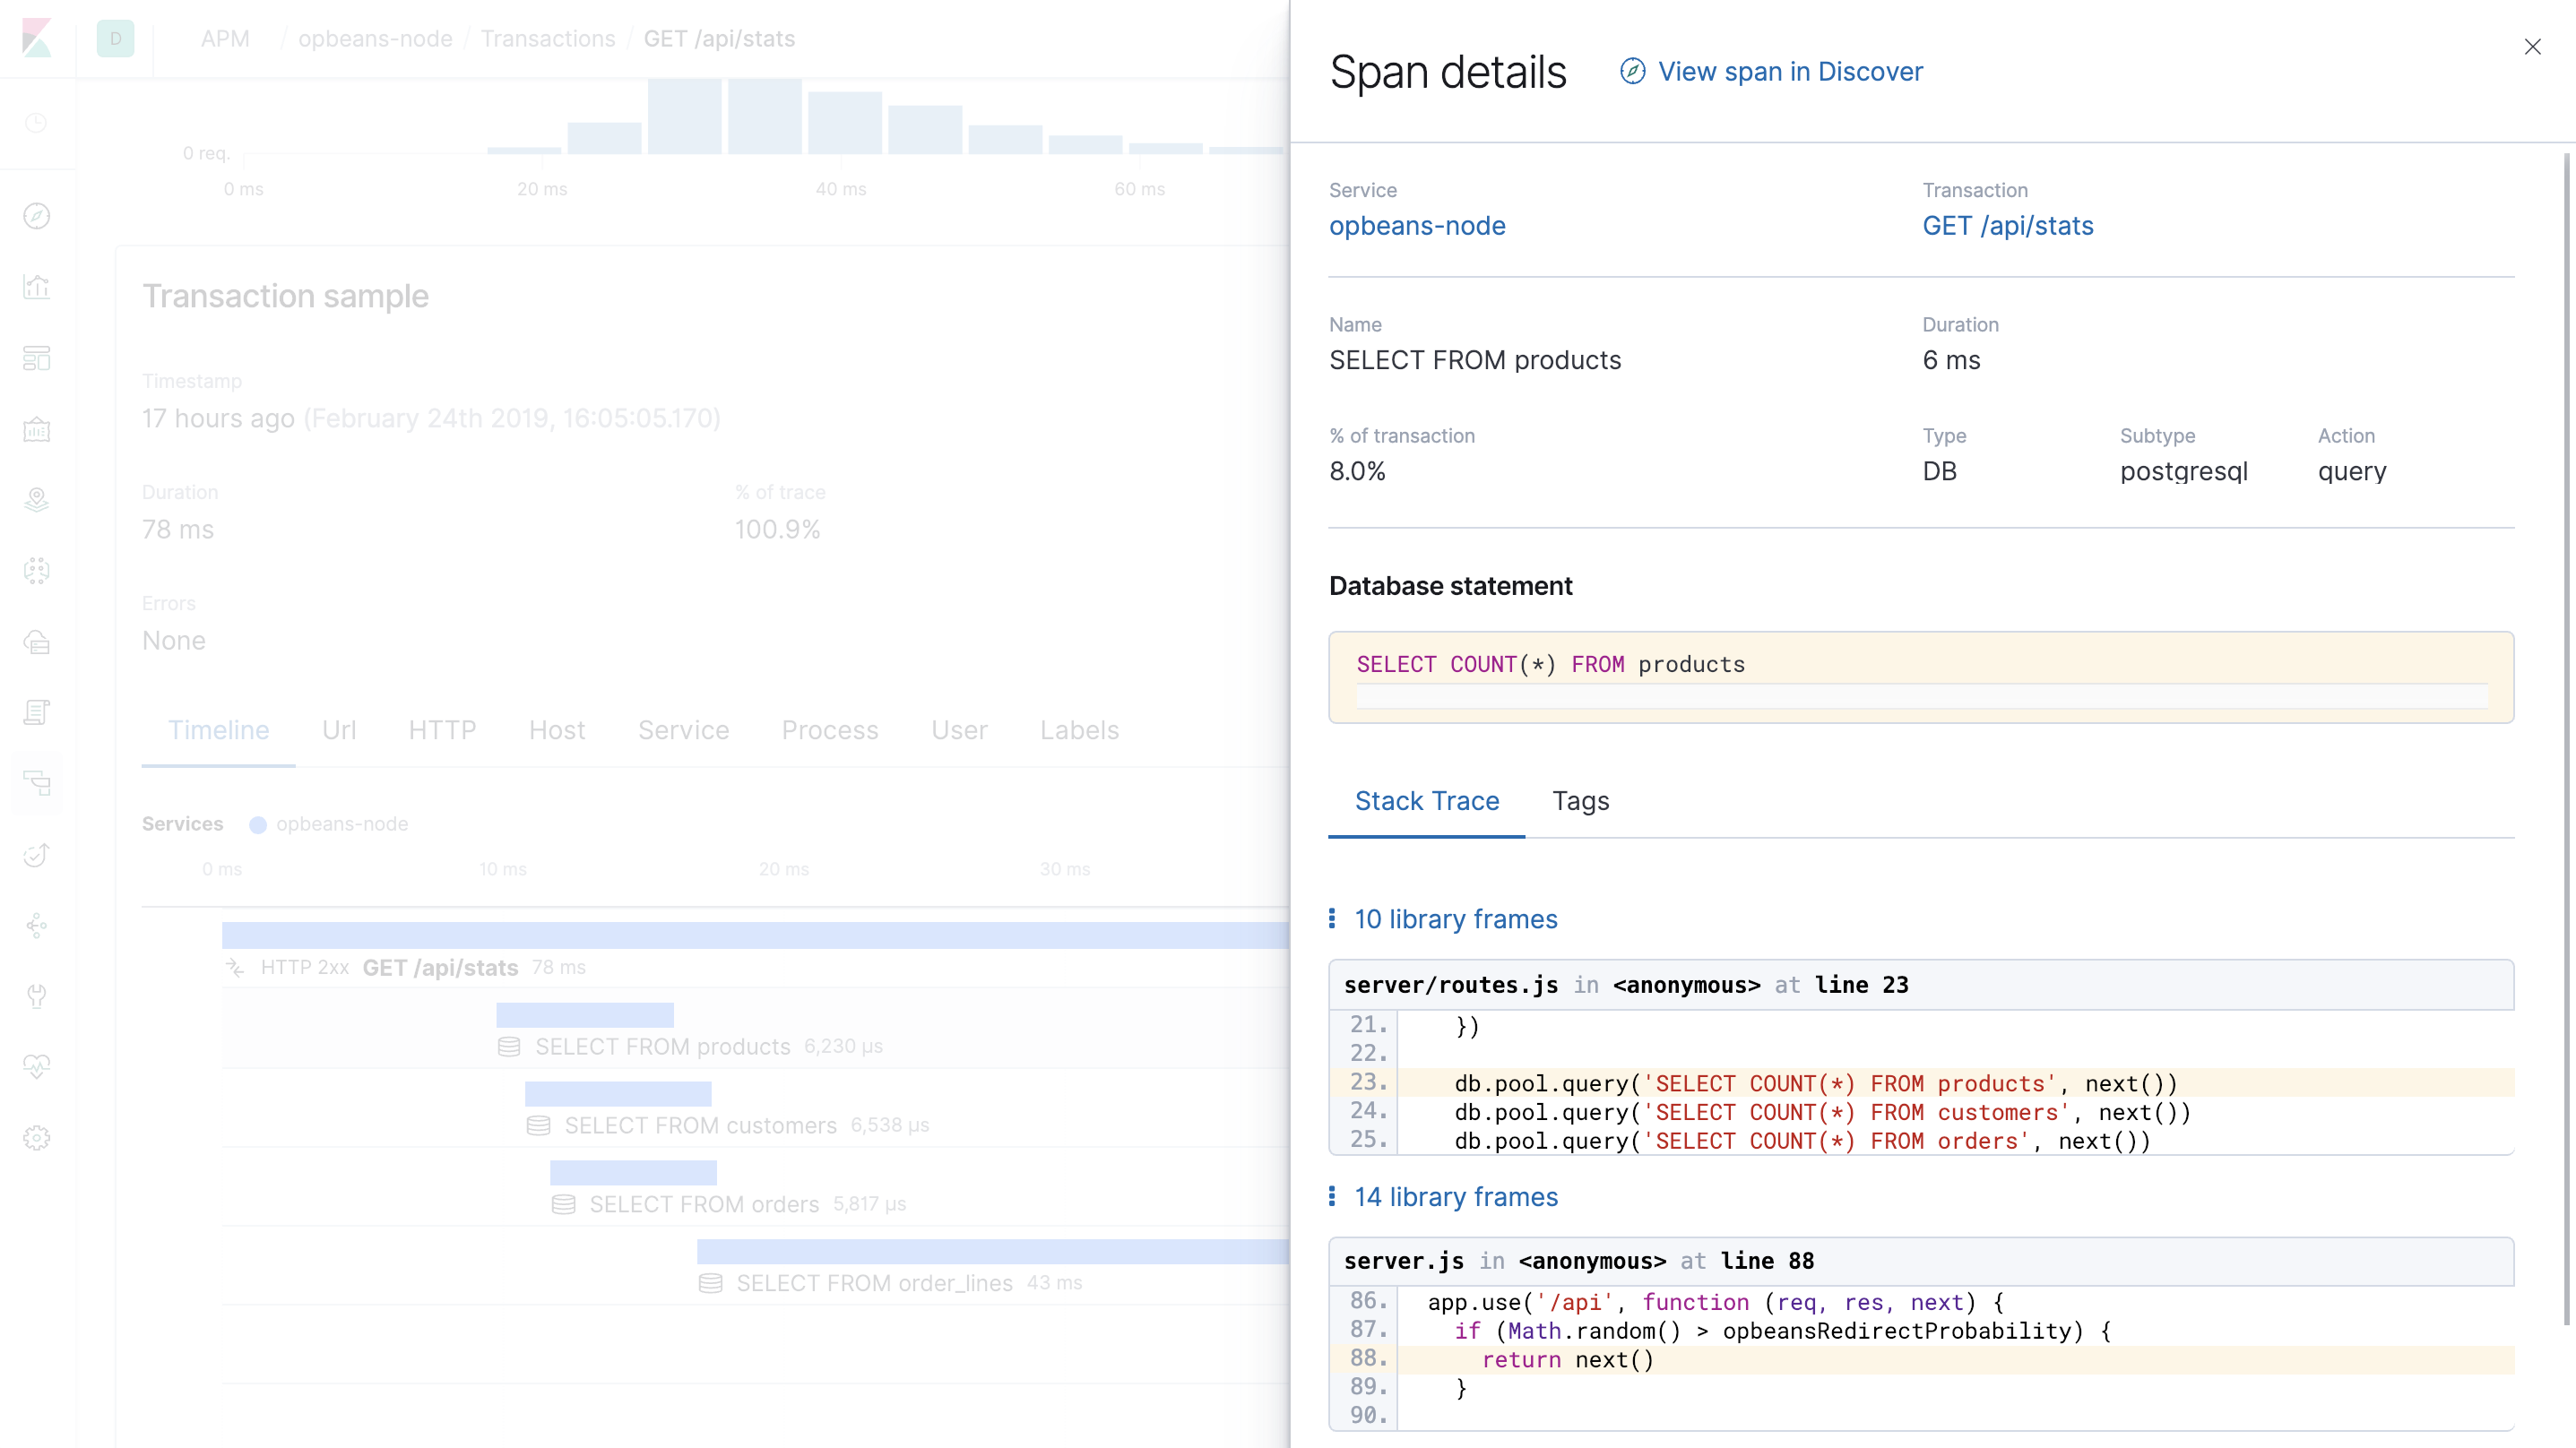Screen dimensions: 2576x1448
Task: Expand the 14 library frames section
Action: [1455, 1197]
